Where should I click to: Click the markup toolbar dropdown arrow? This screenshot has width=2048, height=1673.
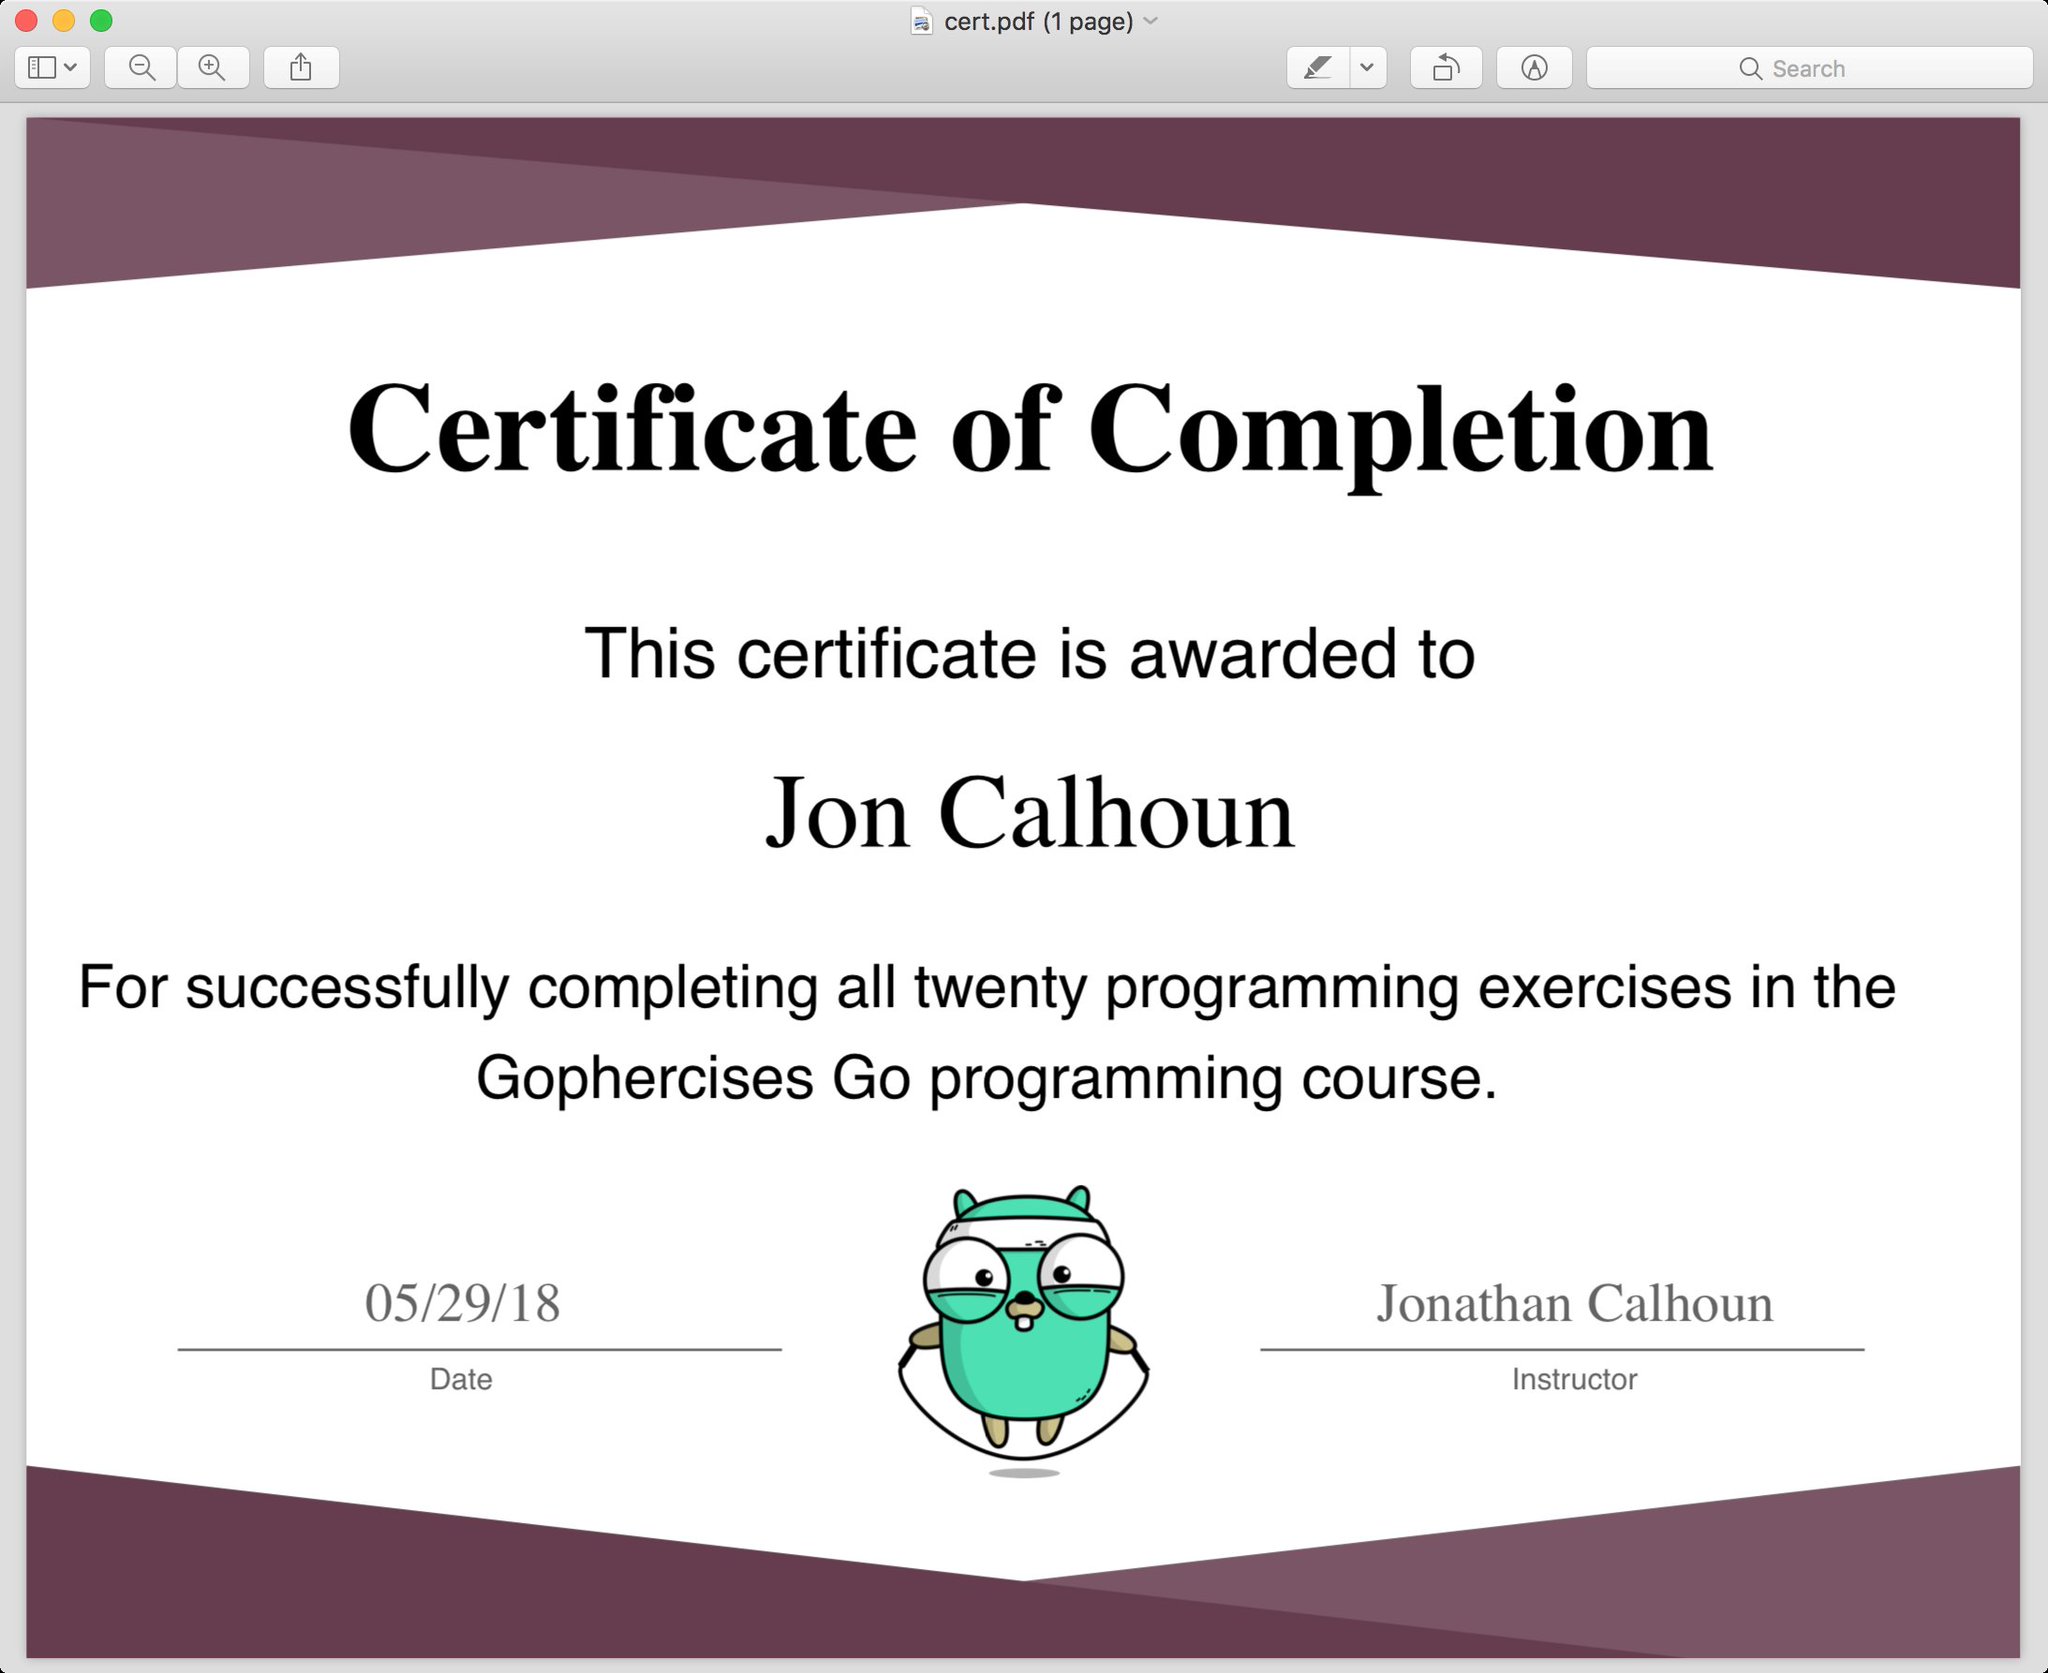(1371, 68)
